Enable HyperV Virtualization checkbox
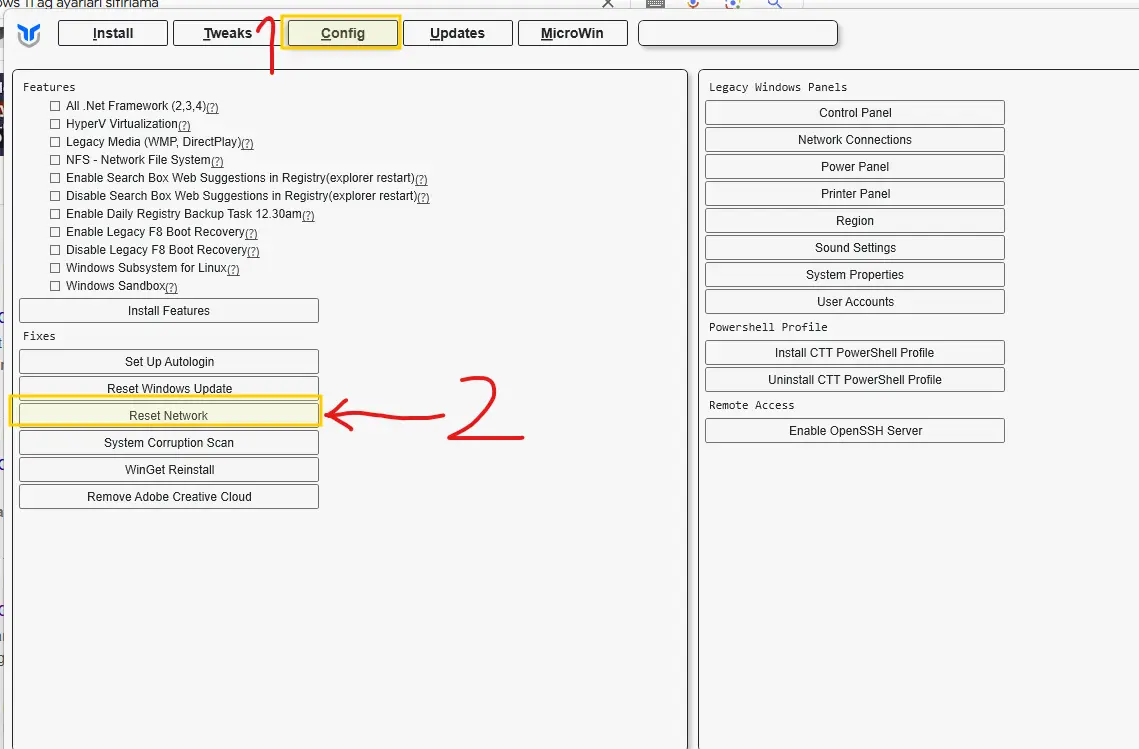 pos(54,124)
